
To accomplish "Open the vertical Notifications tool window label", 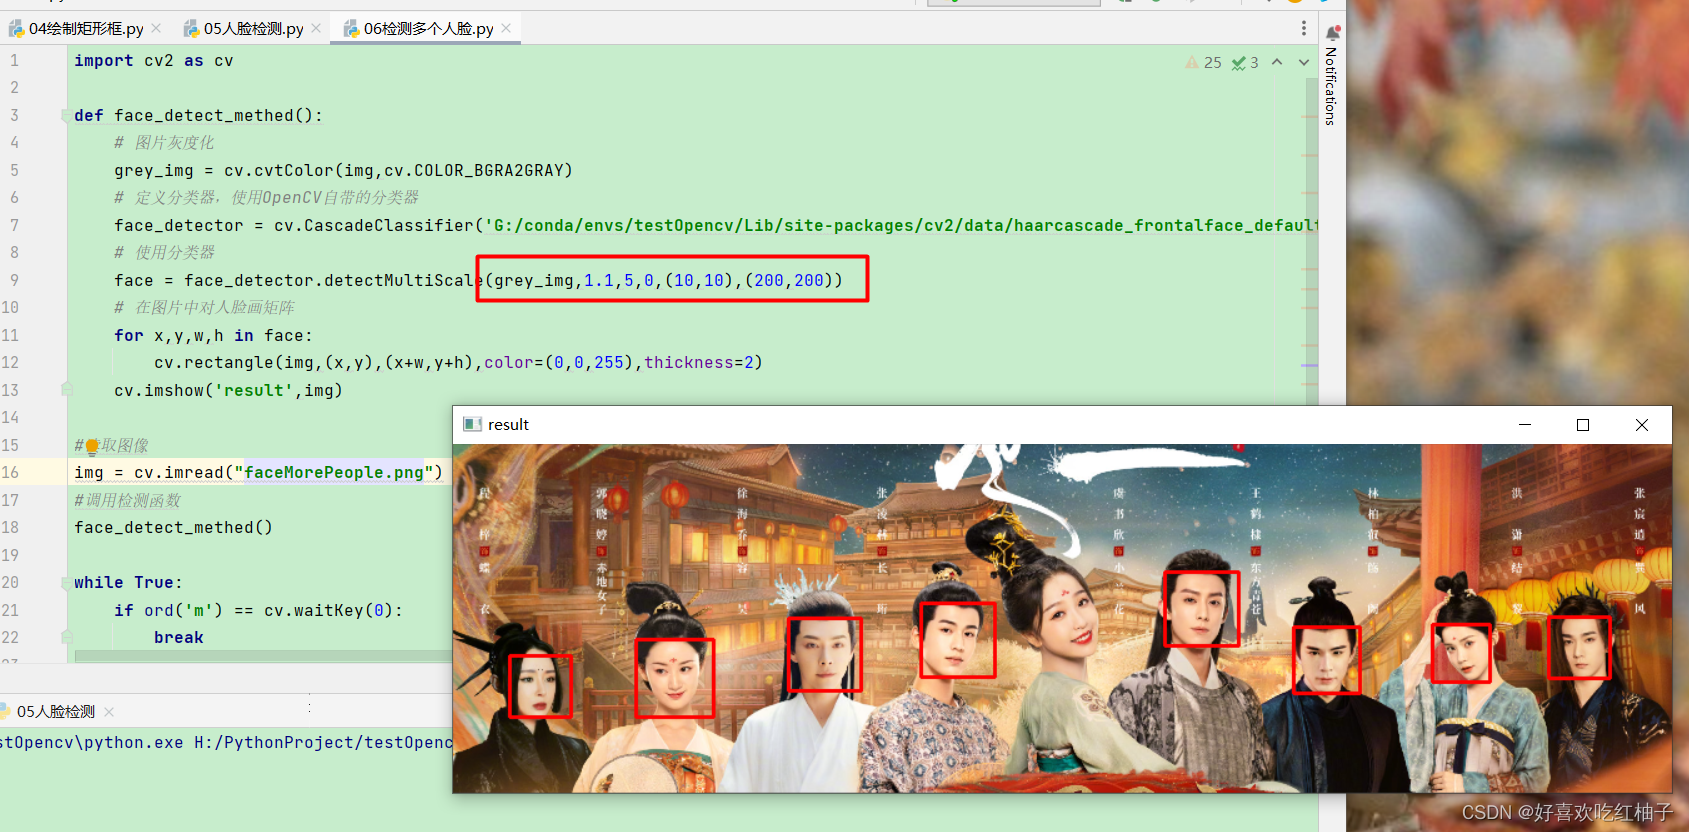I will click(1330, 86).
